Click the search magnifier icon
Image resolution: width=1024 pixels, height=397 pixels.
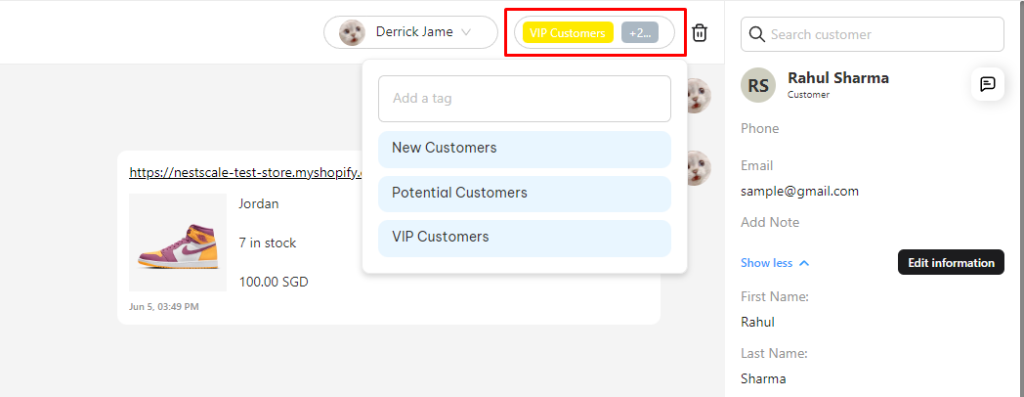(757, 34)
